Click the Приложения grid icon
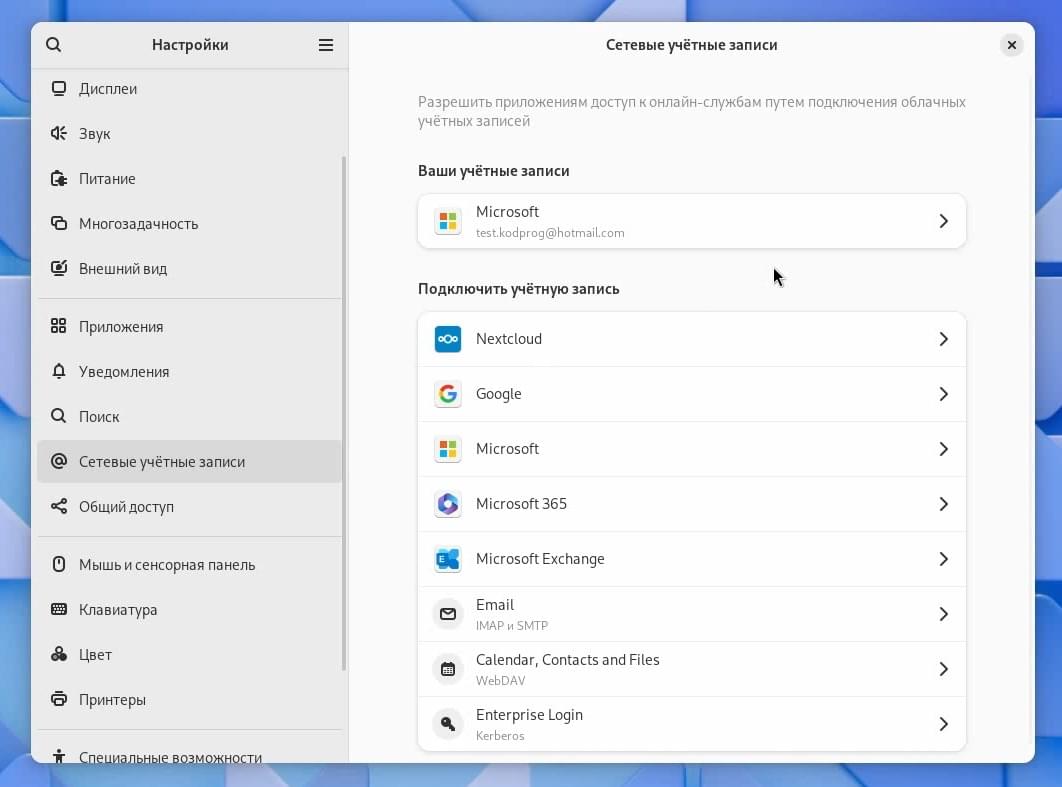The height and width of the screenshot is (787, 1062). coord(59,326)
